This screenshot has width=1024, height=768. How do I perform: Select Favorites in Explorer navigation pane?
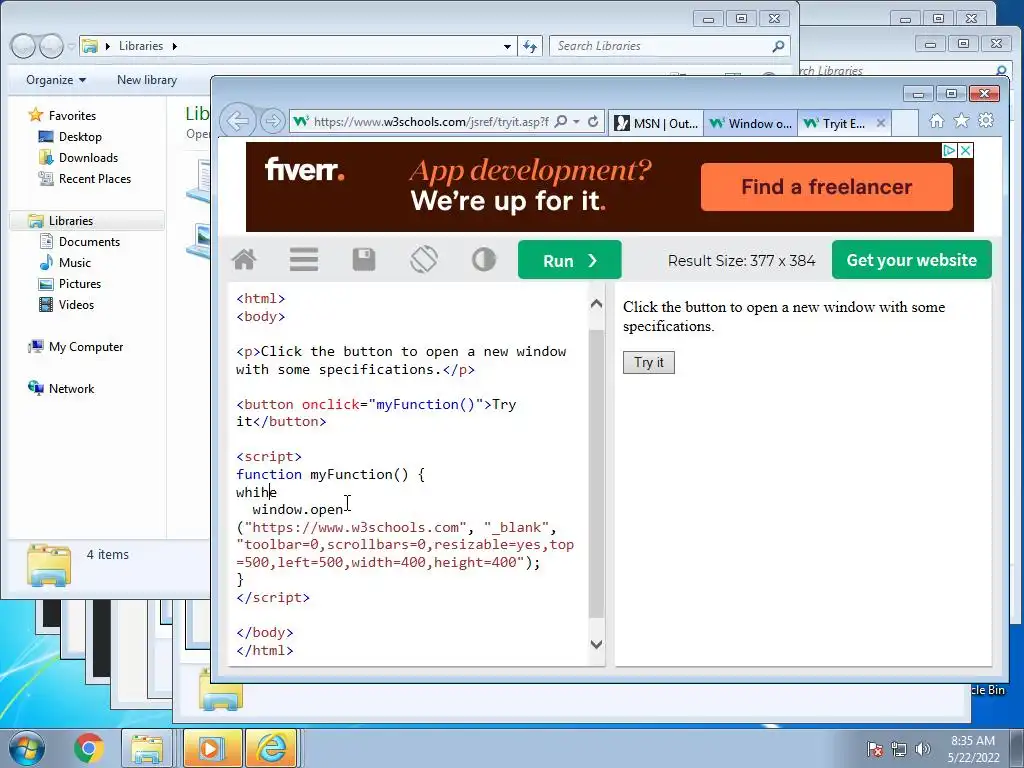point(72,116)
